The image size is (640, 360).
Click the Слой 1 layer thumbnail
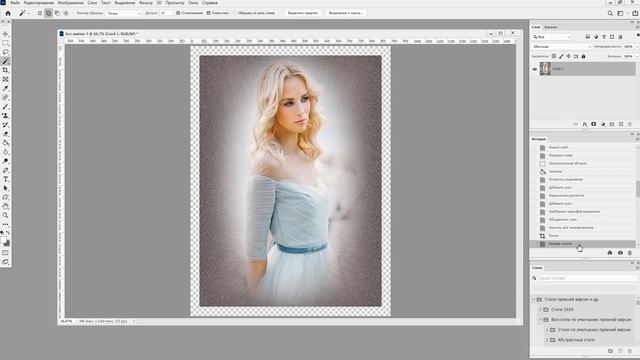(545, 69)
